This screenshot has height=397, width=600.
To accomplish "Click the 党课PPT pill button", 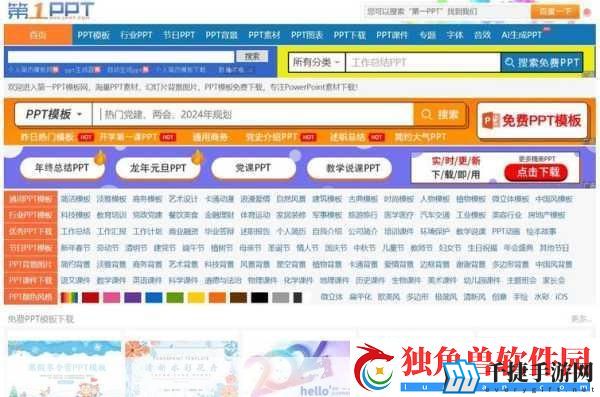I will (253, 168).
